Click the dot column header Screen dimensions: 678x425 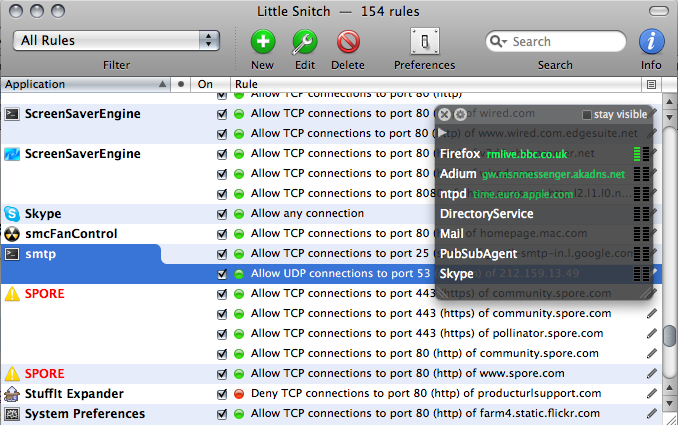[x=181, y=84]
